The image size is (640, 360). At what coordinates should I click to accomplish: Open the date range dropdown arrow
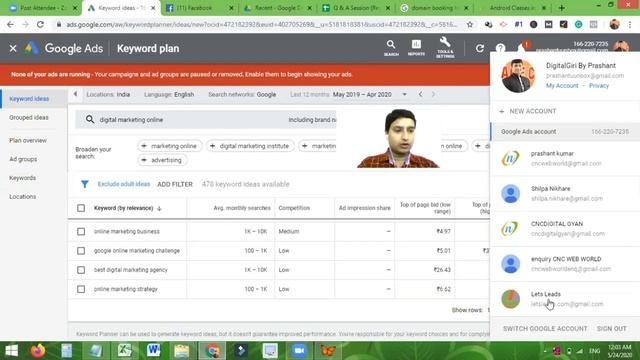click(404, 94)
